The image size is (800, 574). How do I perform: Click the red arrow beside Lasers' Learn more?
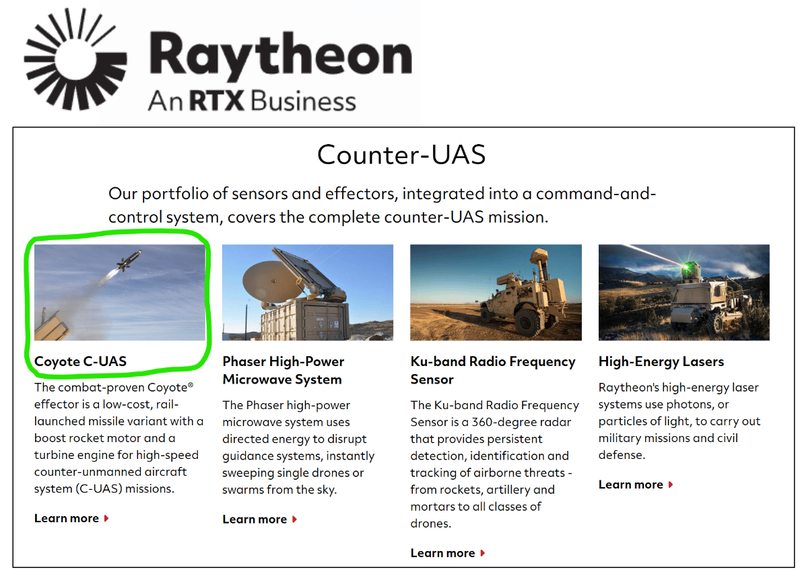(670, 485)
